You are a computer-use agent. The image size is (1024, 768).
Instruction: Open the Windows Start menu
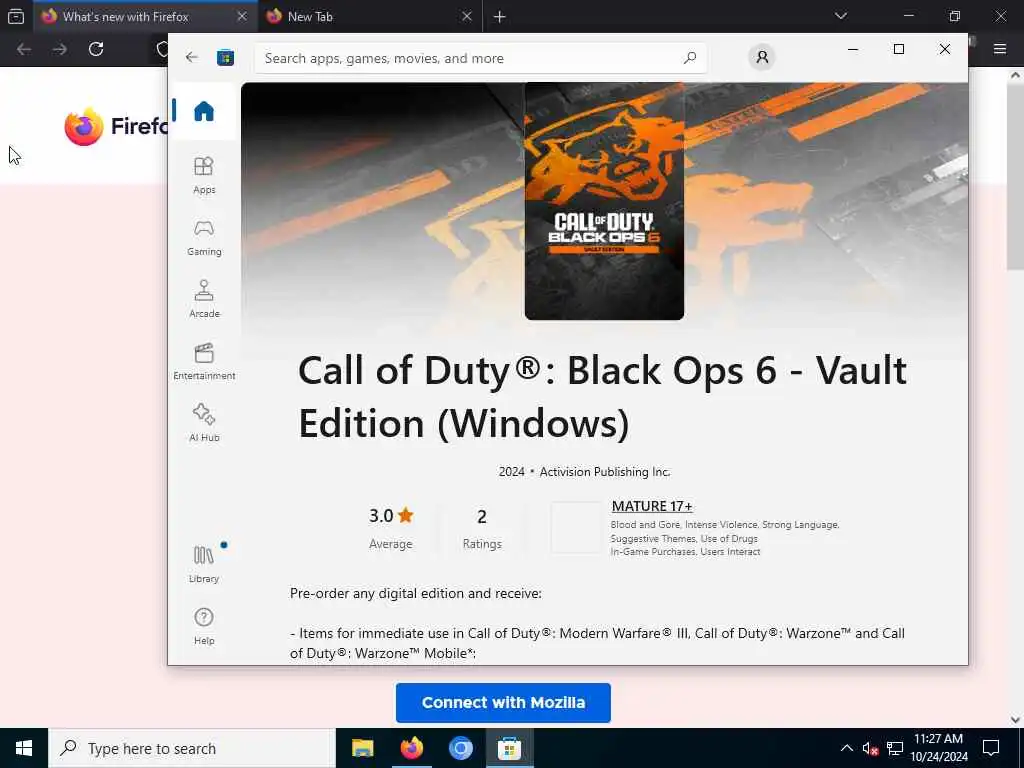pyautogui.click(x=24, y=748)
